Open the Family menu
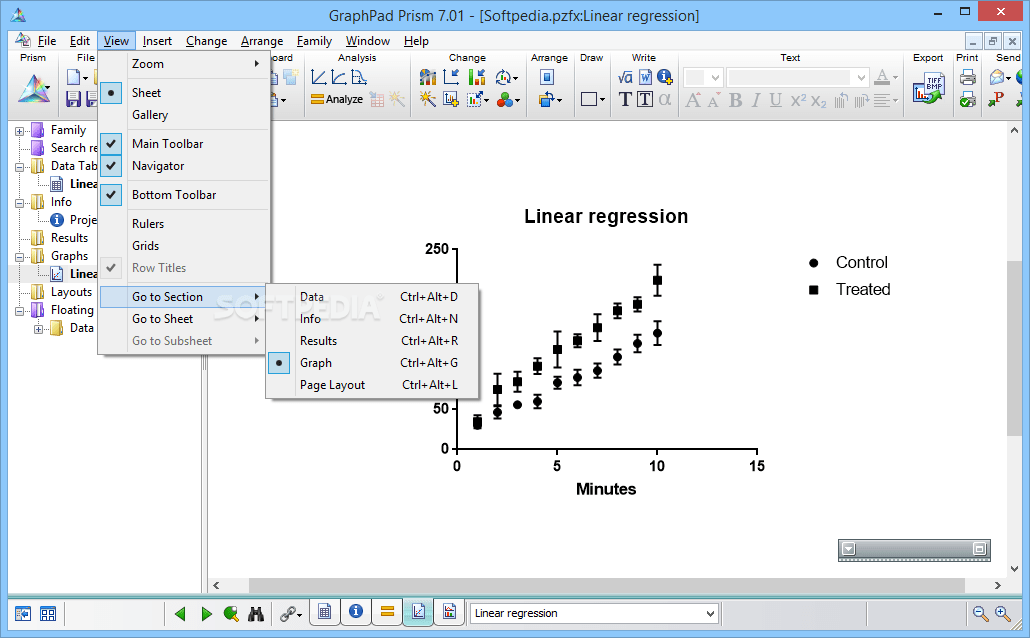This screenshot has height=638, width=1030. [x=314, y=41]
